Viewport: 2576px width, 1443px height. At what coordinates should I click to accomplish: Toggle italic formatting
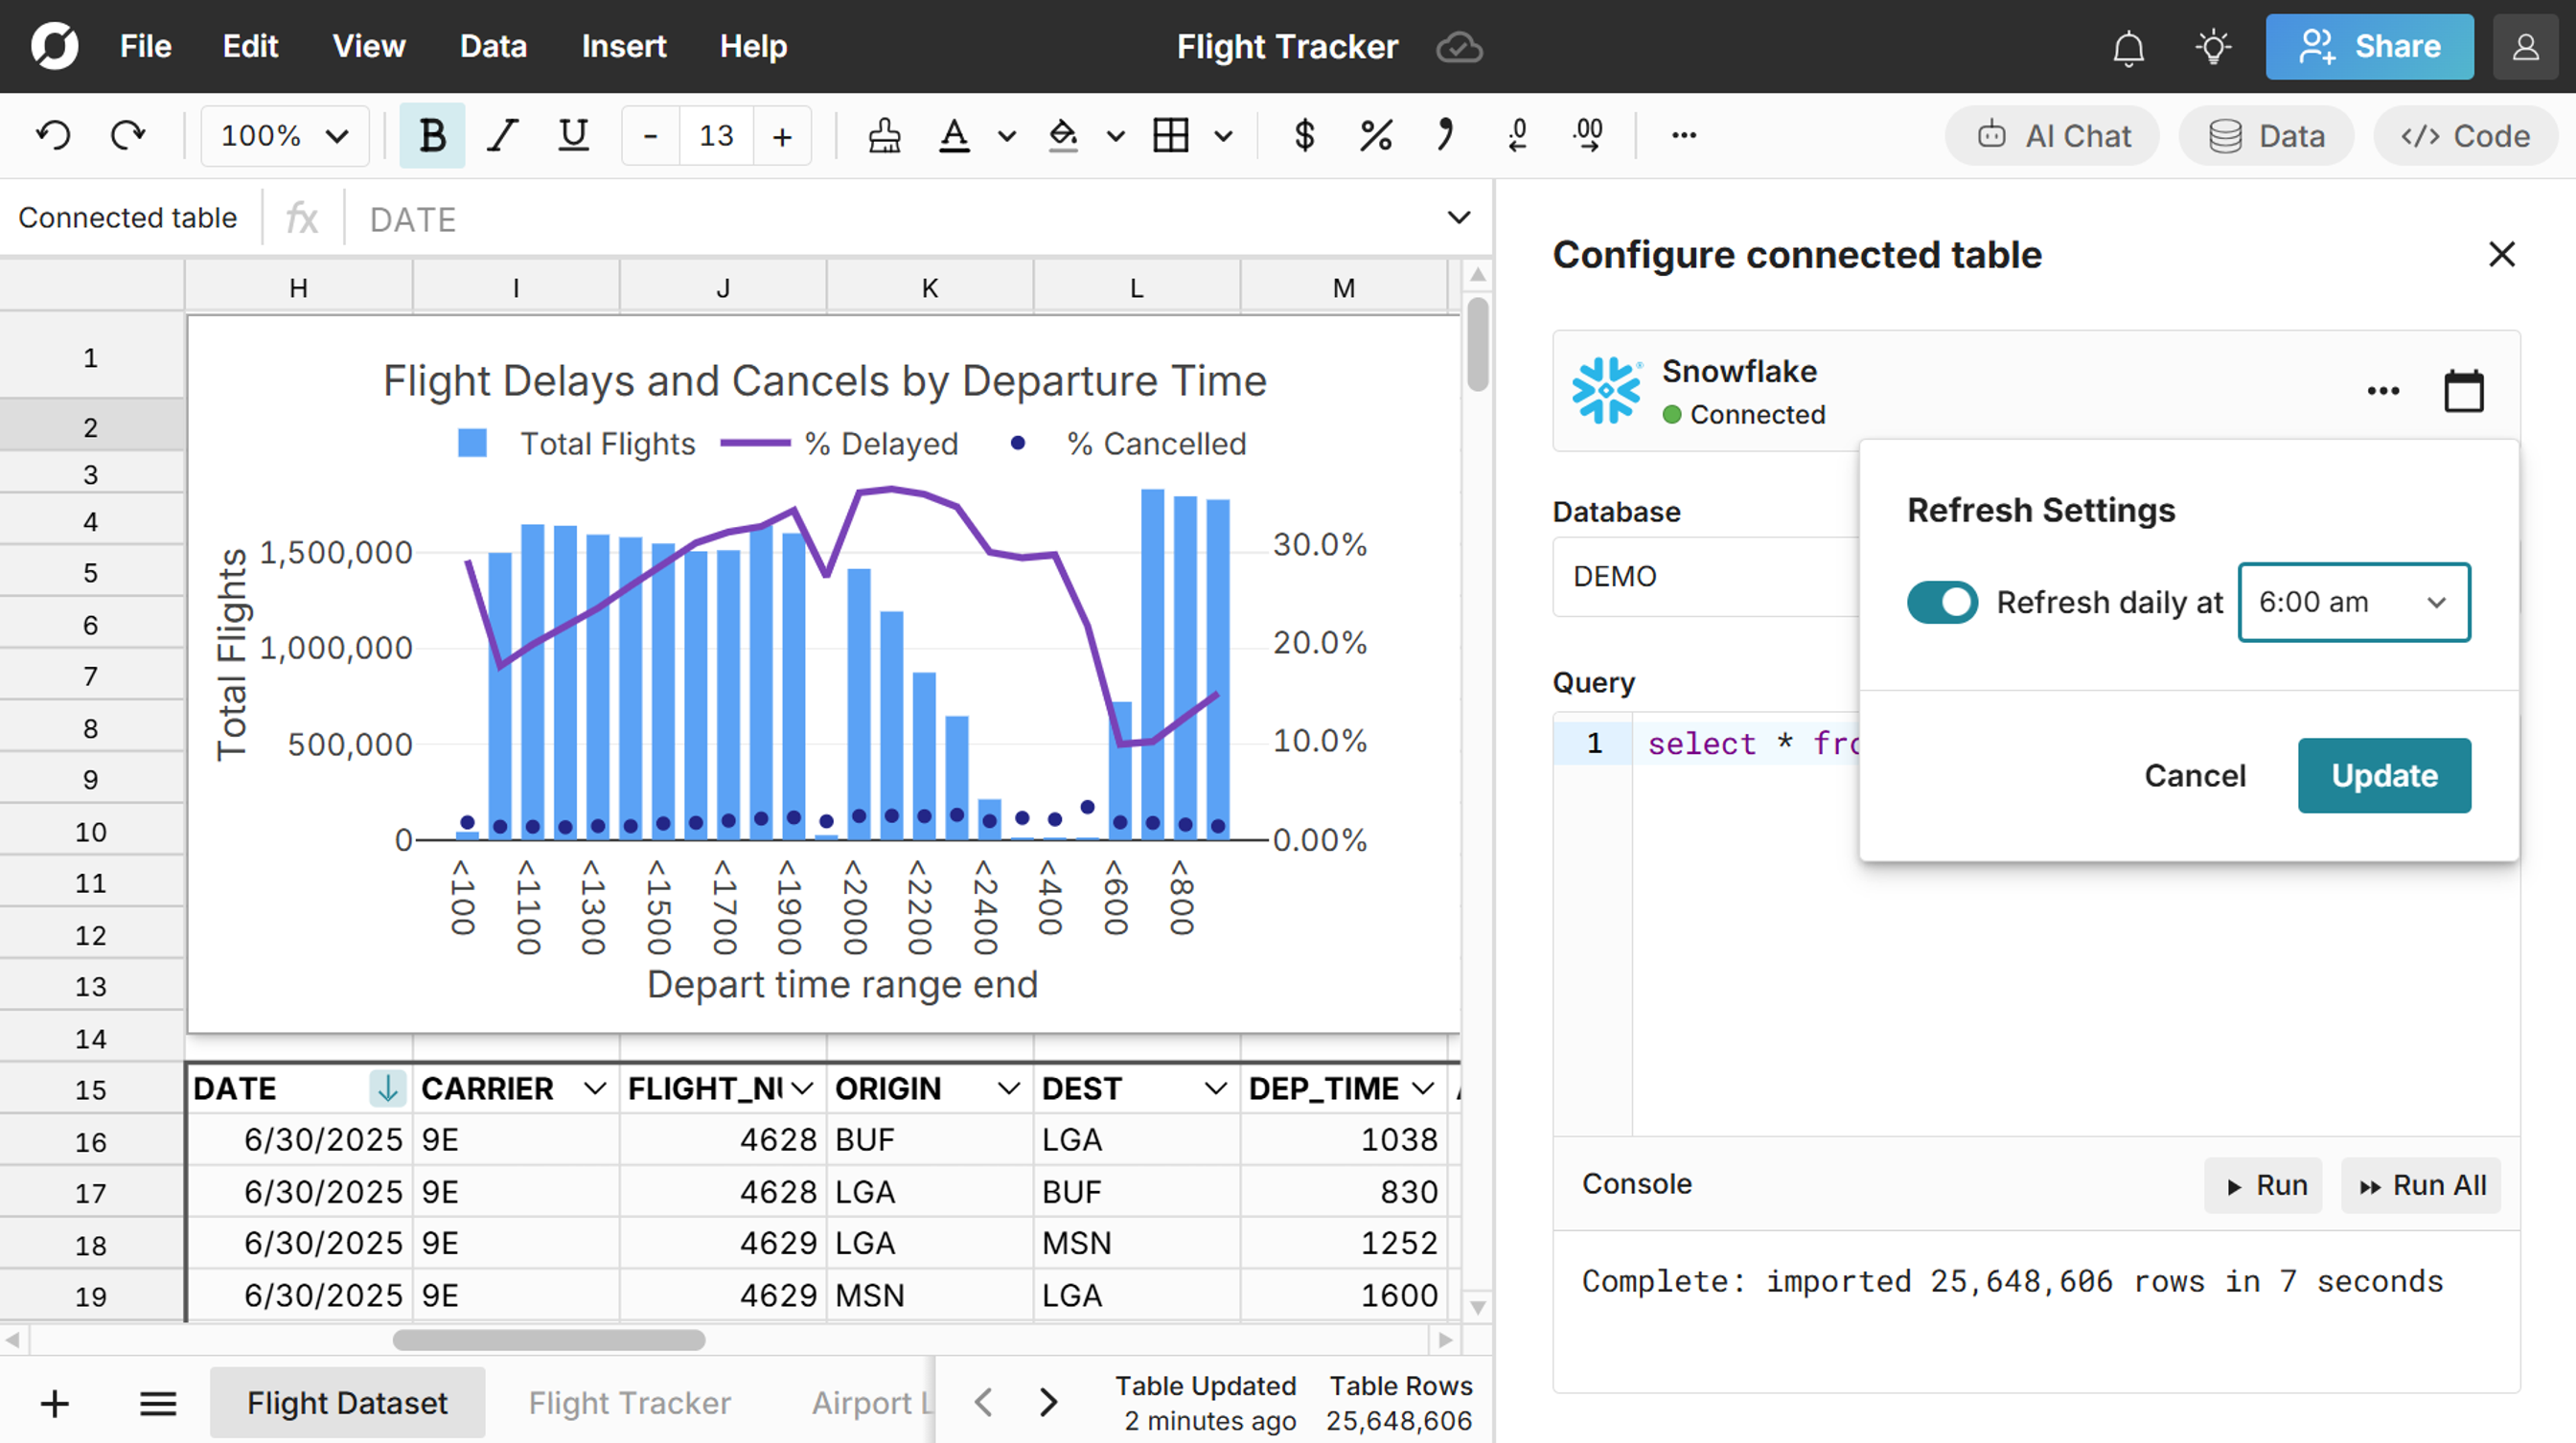tap(502, 135)
